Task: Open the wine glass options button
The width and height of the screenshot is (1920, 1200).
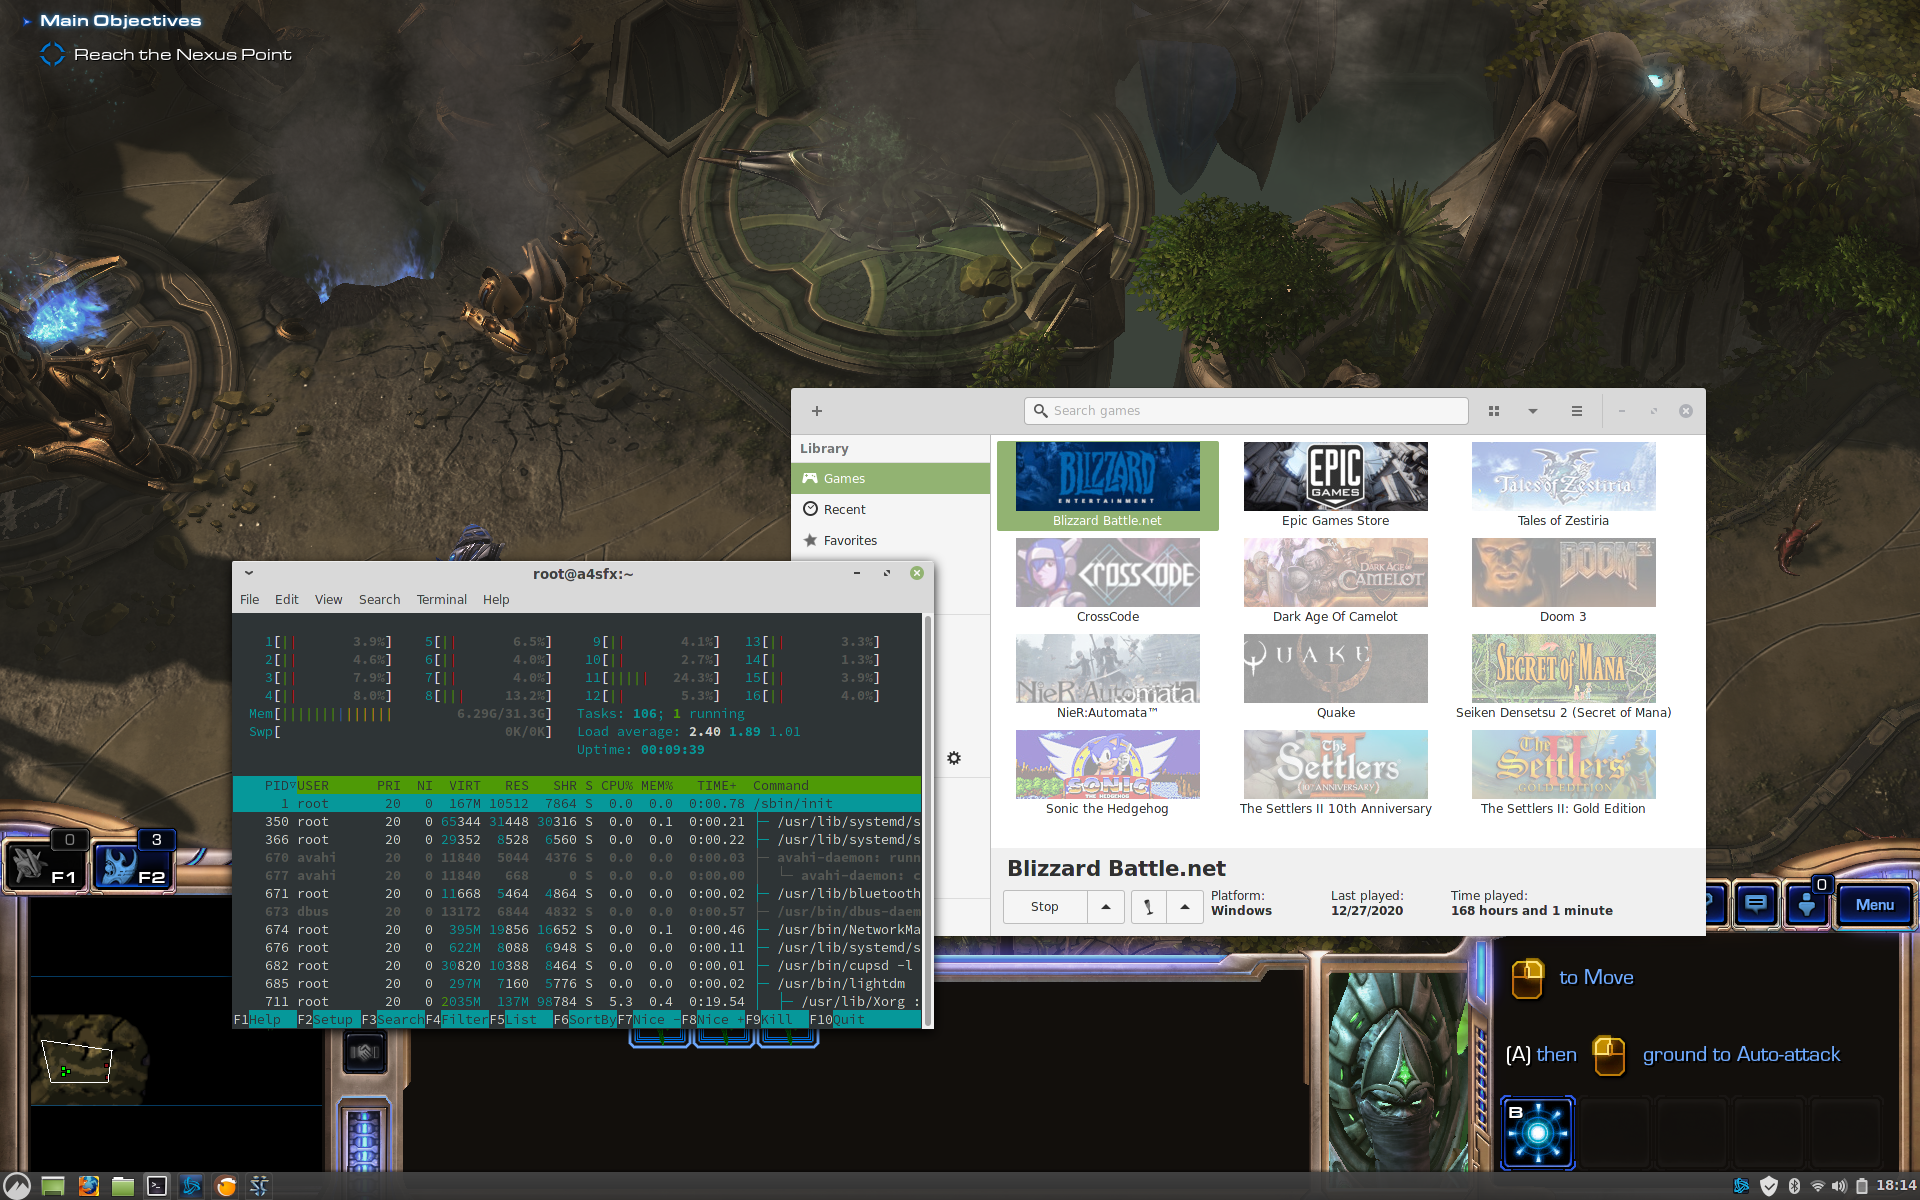Action: [x=1148, y=907]
